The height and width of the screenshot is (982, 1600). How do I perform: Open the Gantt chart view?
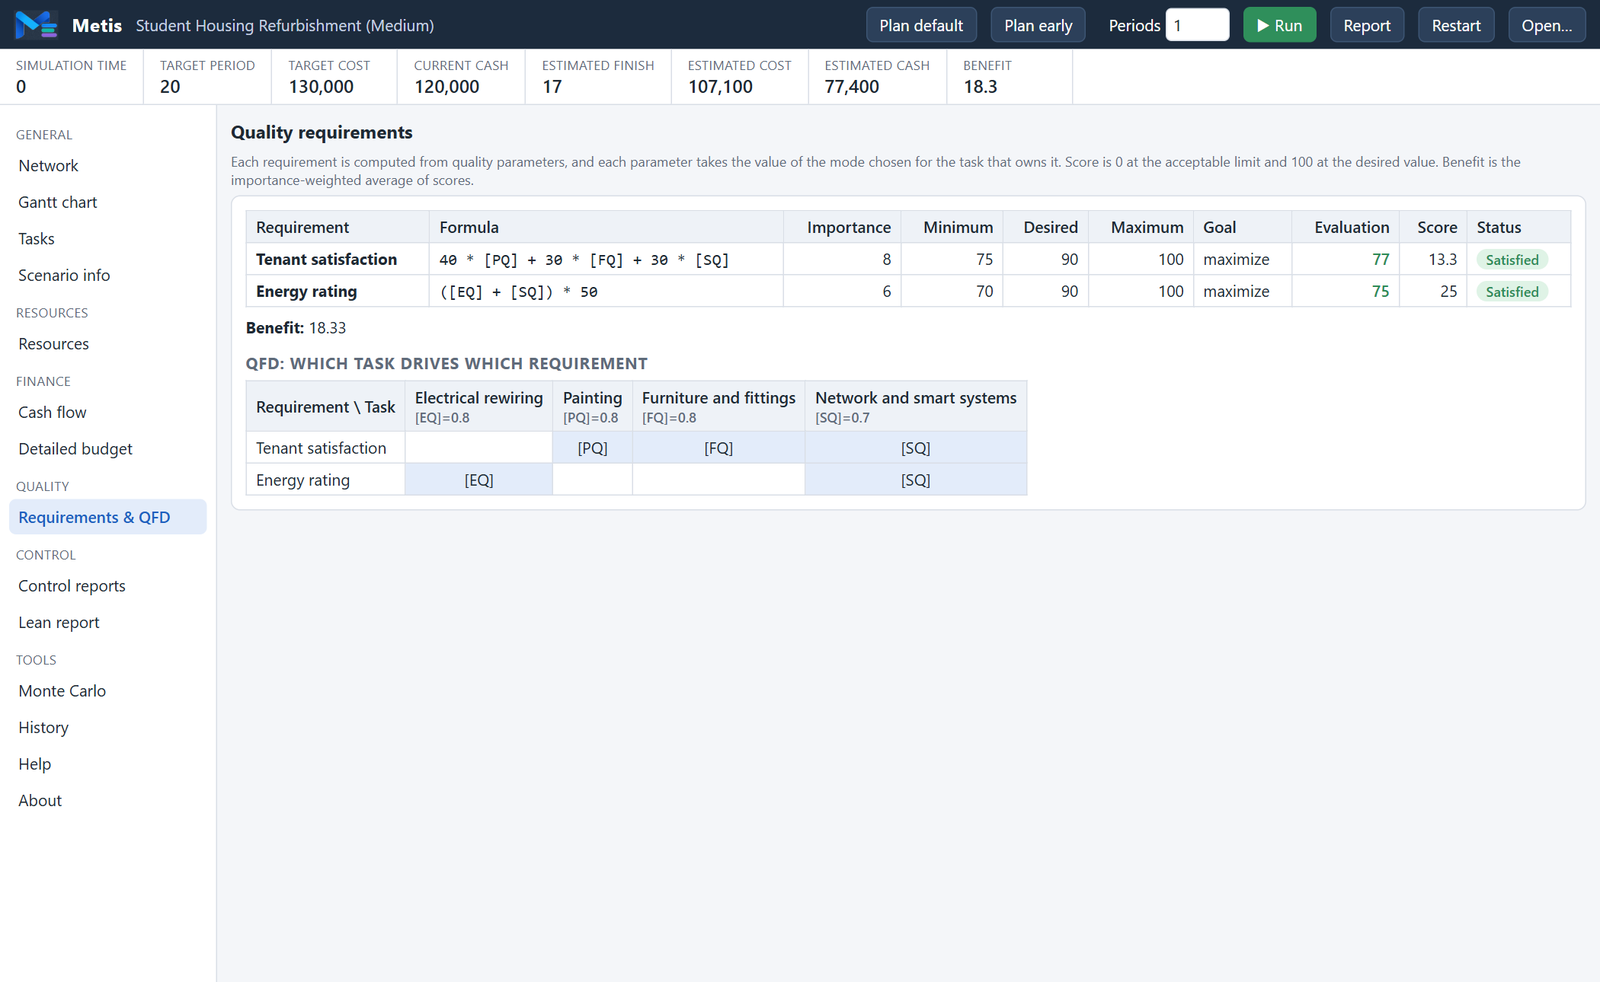(x=108, y=202)
